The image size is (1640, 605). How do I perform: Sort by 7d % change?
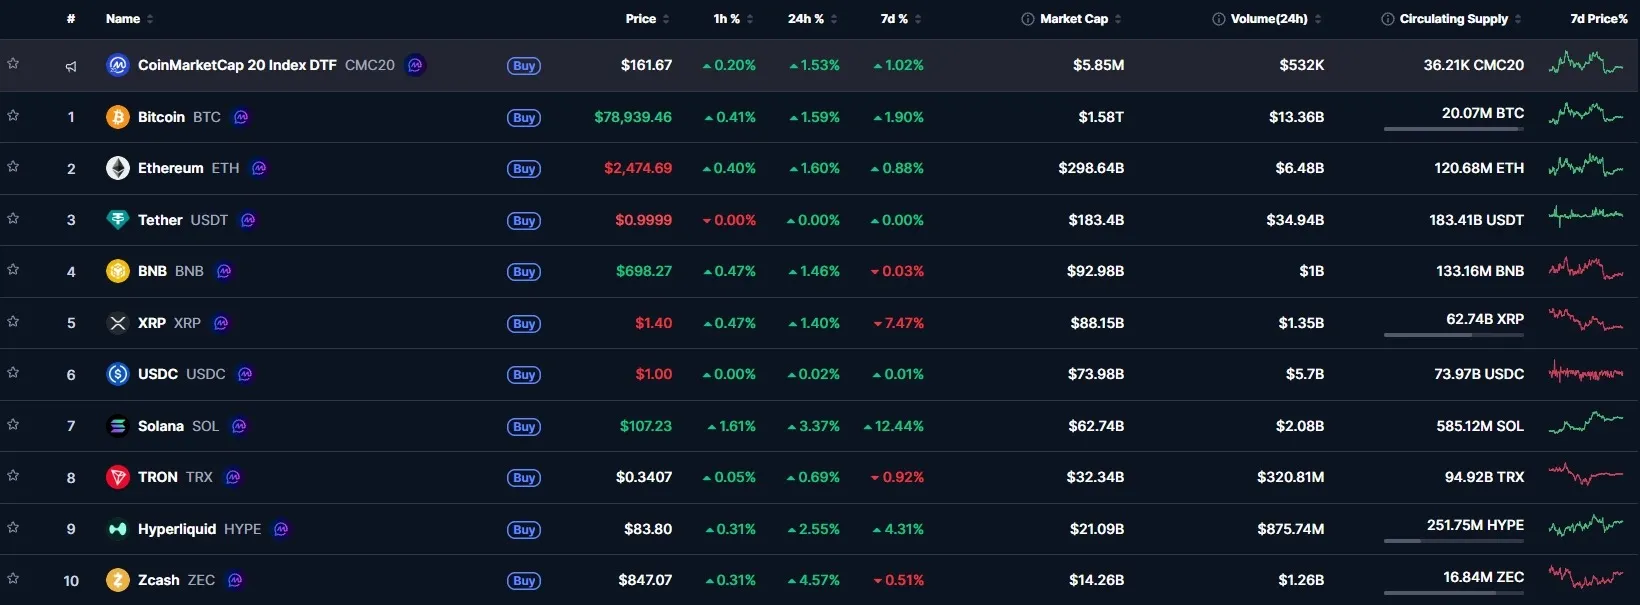point(901,19)
